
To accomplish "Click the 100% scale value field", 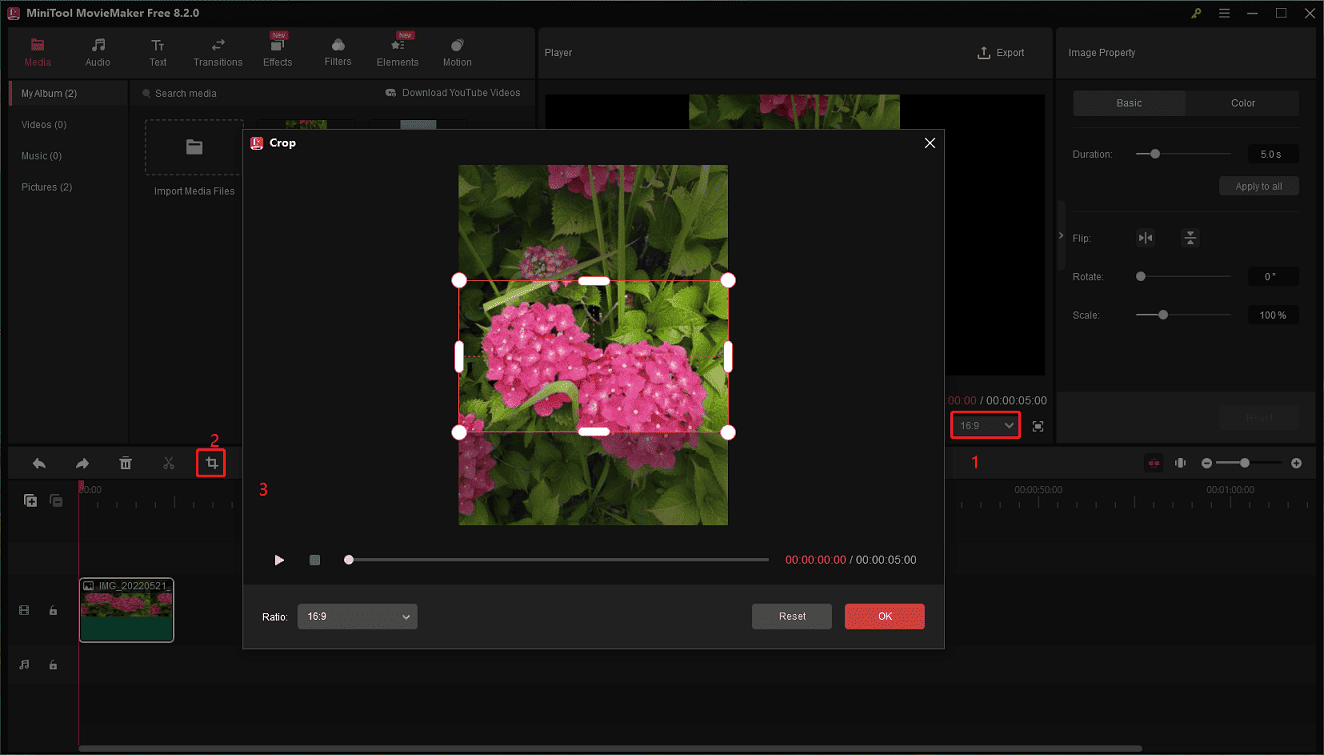I will pos(1272,314).
